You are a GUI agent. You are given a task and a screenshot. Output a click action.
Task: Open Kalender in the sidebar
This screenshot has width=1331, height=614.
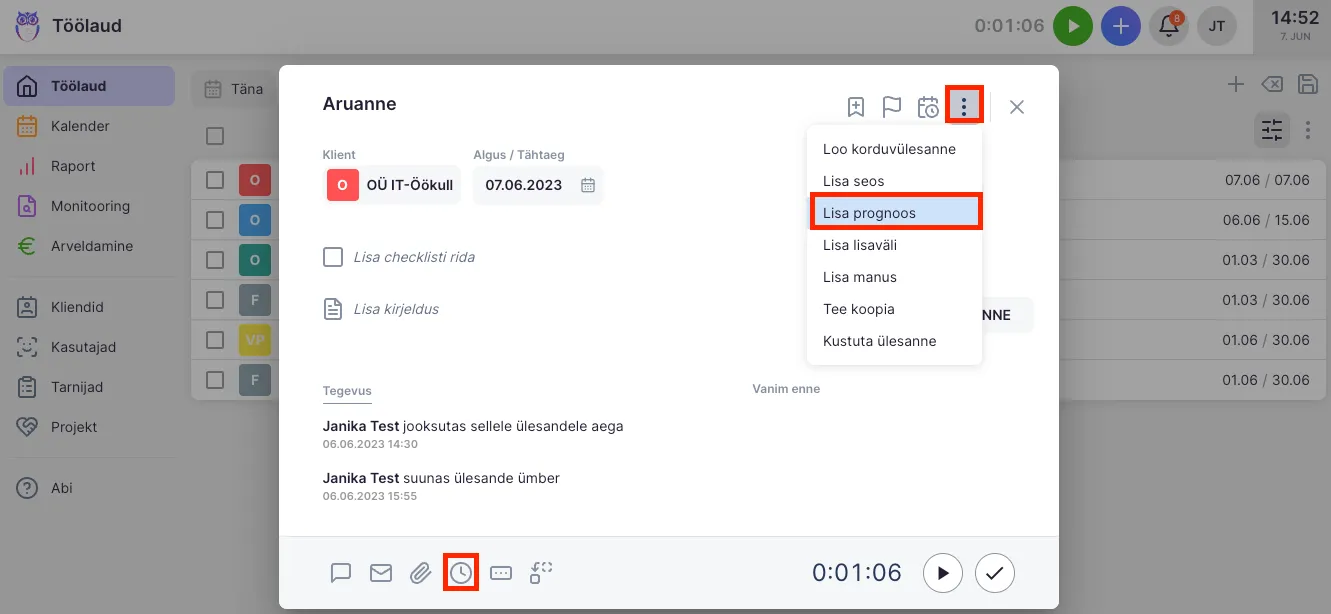(80, 126)
